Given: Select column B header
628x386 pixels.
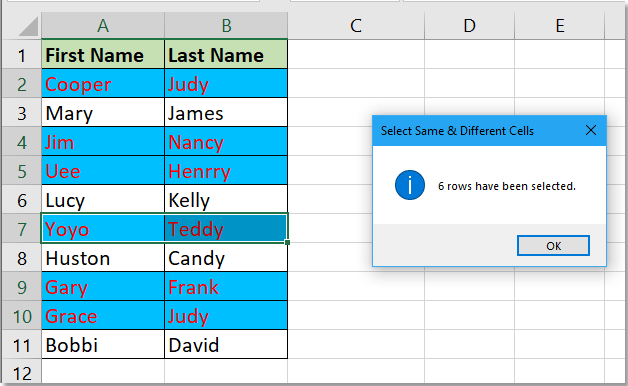Looking at the screenshot, I should pyautogui.click(x=226, y=26).
